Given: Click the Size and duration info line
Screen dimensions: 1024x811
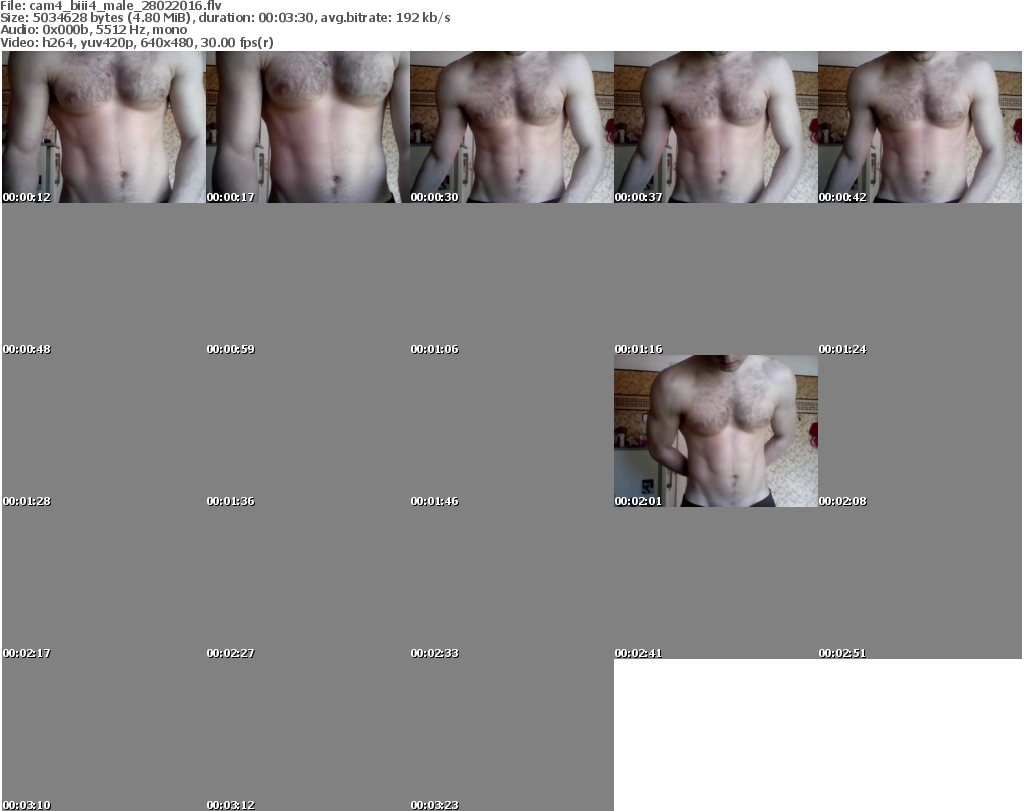Looking at the screenshot, I should coord(225,18).
